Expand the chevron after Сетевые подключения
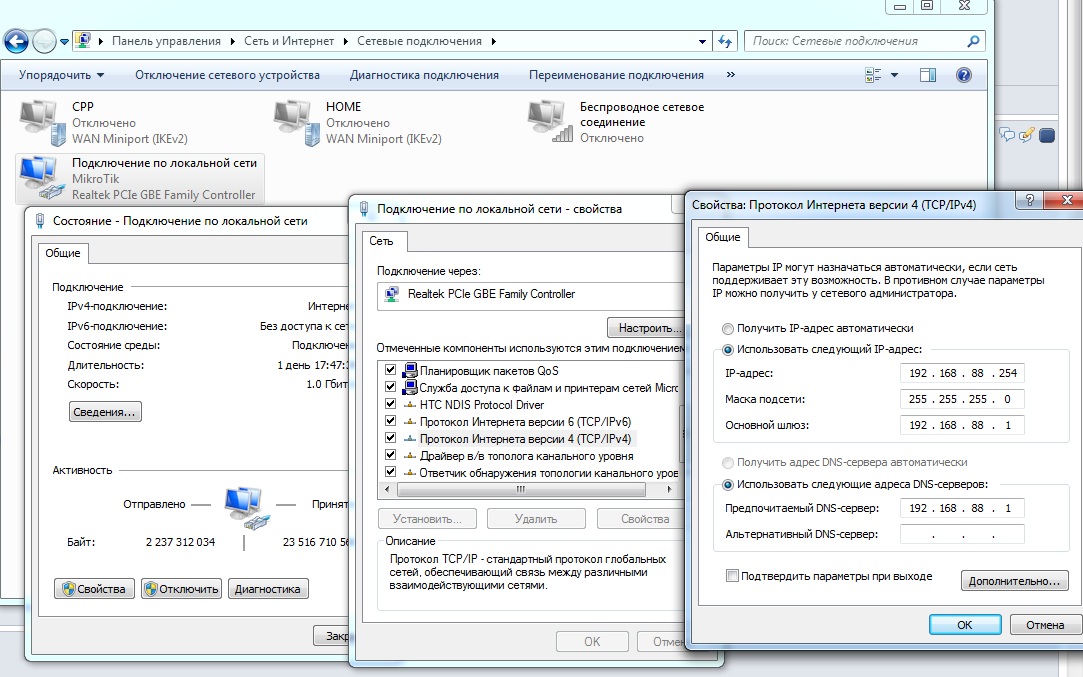 (493, 41)
